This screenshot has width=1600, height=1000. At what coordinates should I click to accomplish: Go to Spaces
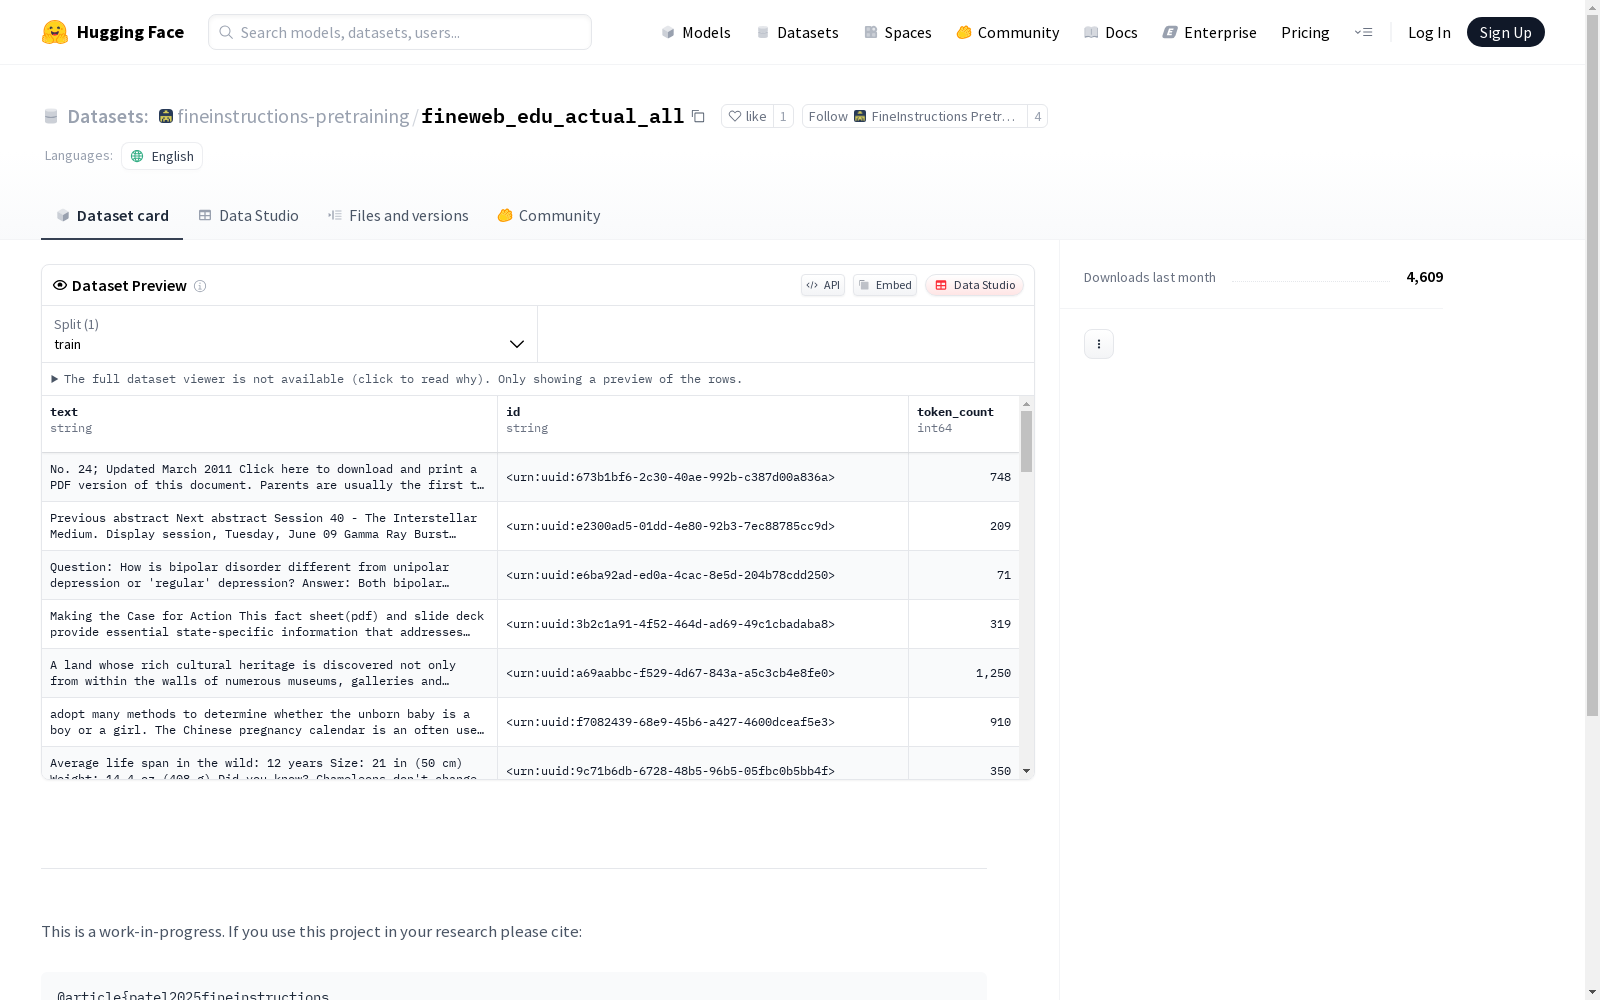tap(898, 32)
